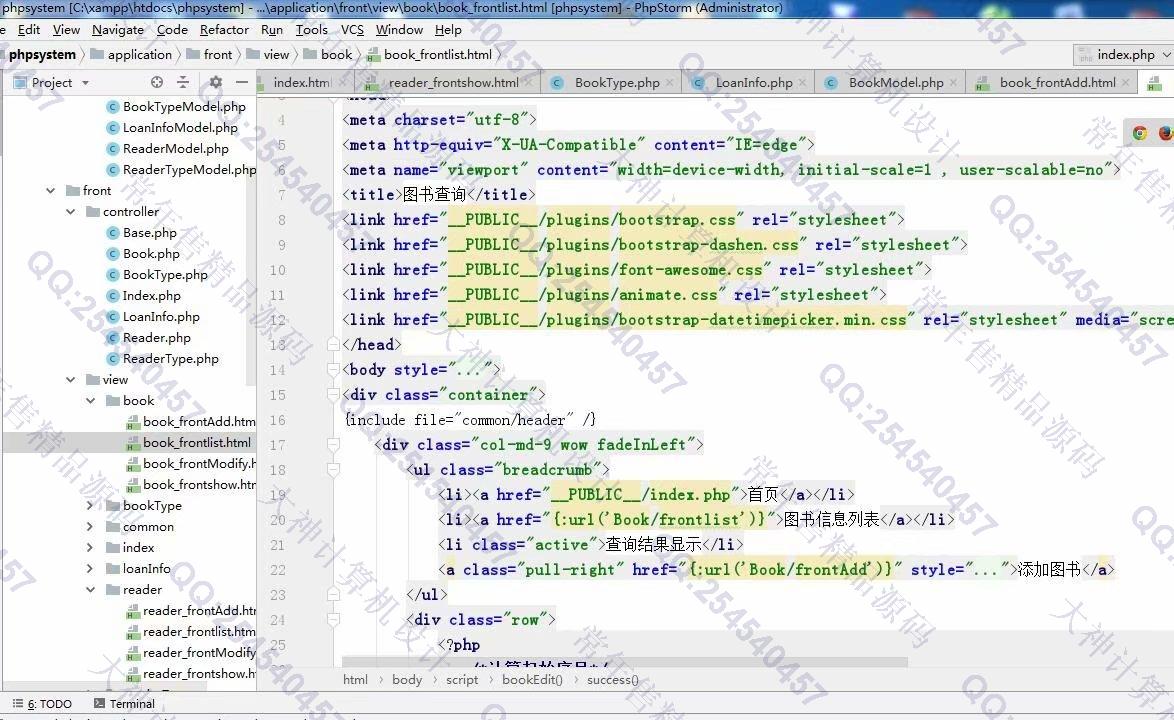Image resolution: width=1174 pixels, height=720 pixels.
Task: Fold the container div at line 15
Action: tap(333, 395)
